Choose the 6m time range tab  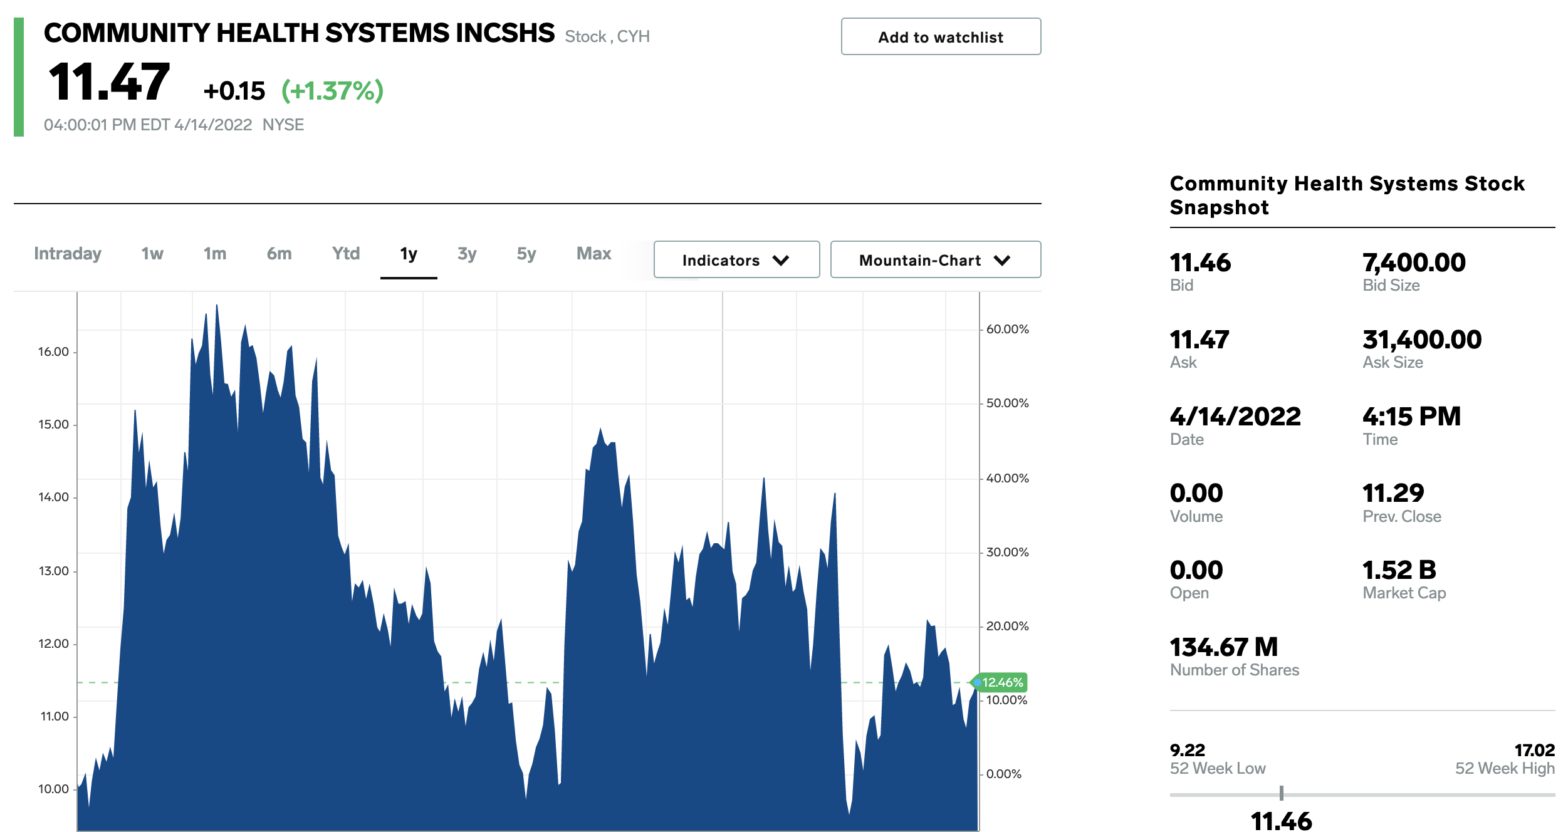(x=279, y=254)
